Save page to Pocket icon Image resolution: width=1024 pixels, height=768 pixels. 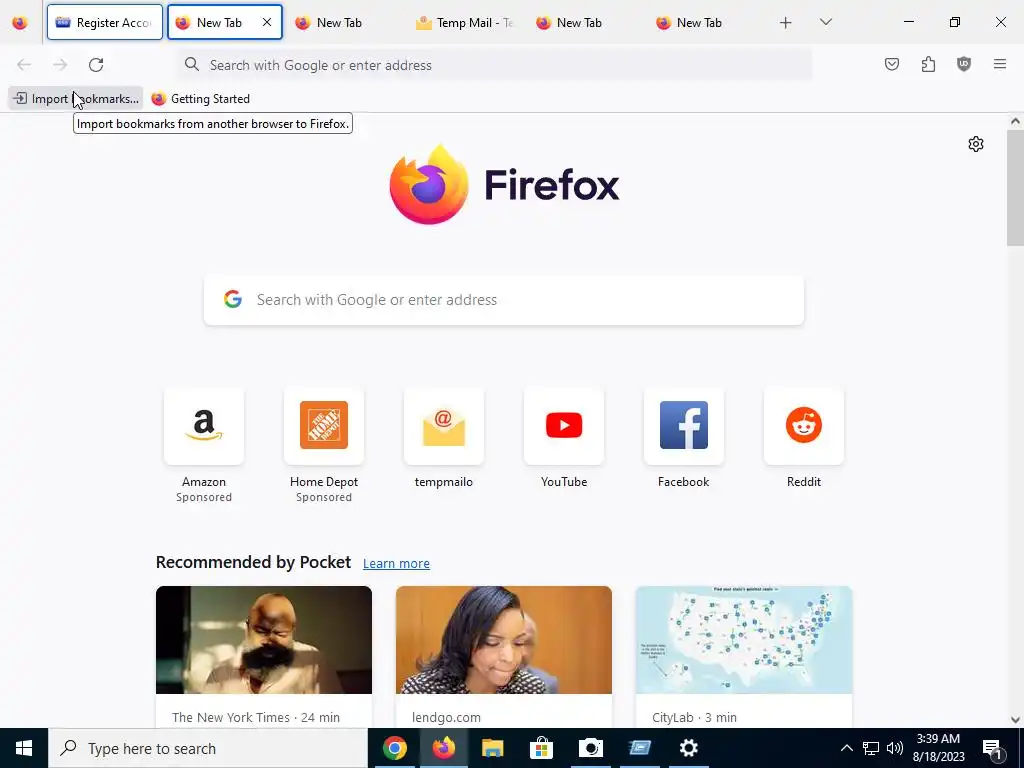[x=891, y=64]
